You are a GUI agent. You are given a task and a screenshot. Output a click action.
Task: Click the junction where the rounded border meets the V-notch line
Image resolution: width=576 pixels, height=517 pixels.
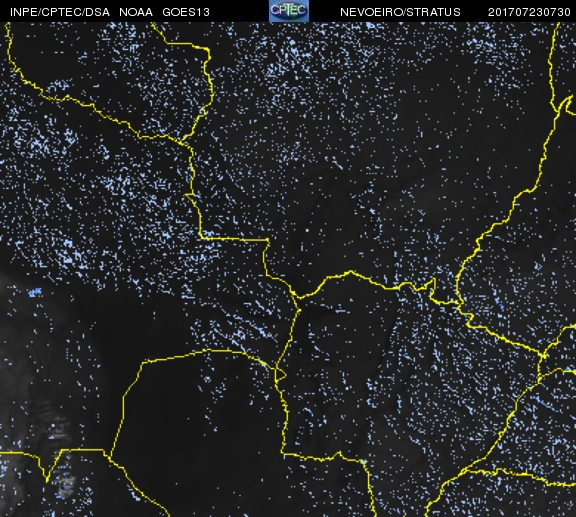(x=110, y=457)
